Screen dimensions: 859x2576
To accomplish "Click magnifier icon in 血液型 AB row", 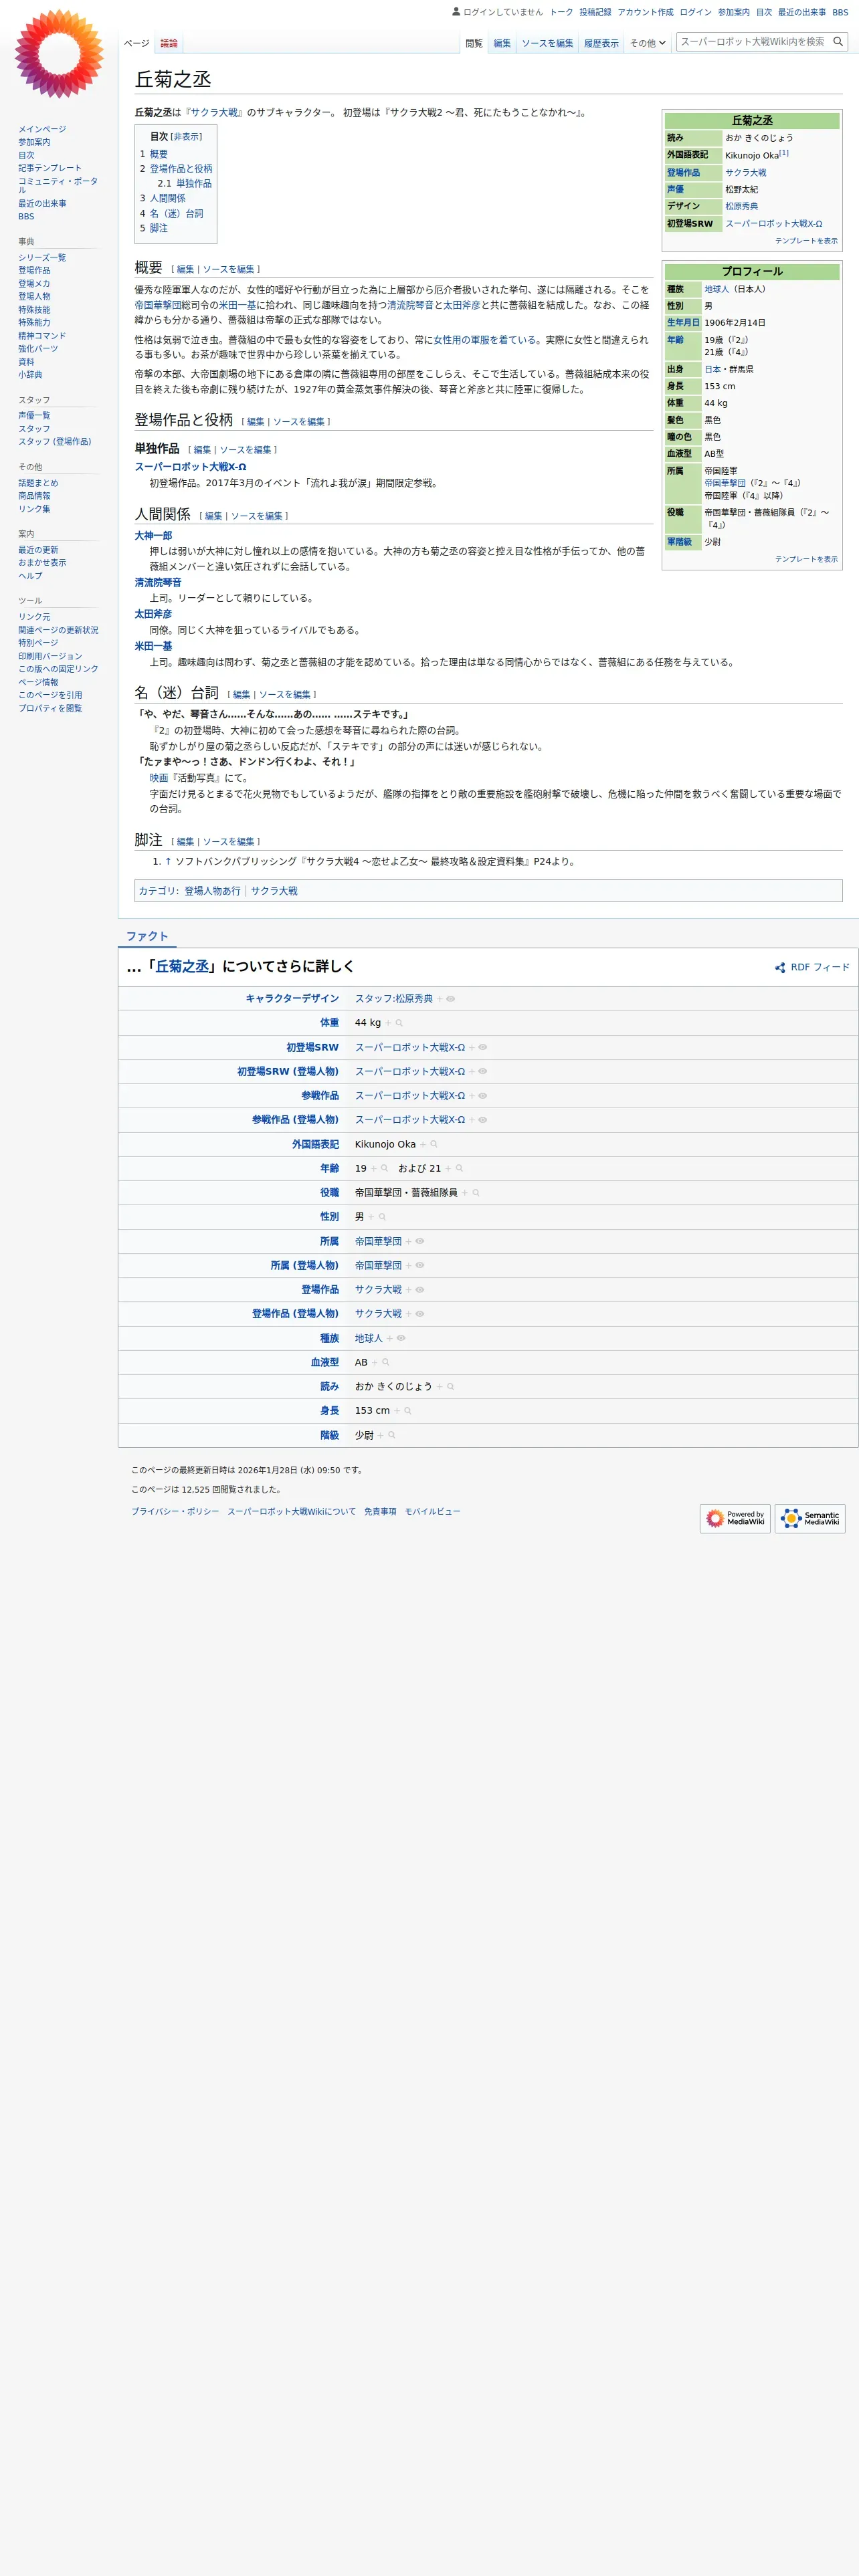I will pos(386,1362).
